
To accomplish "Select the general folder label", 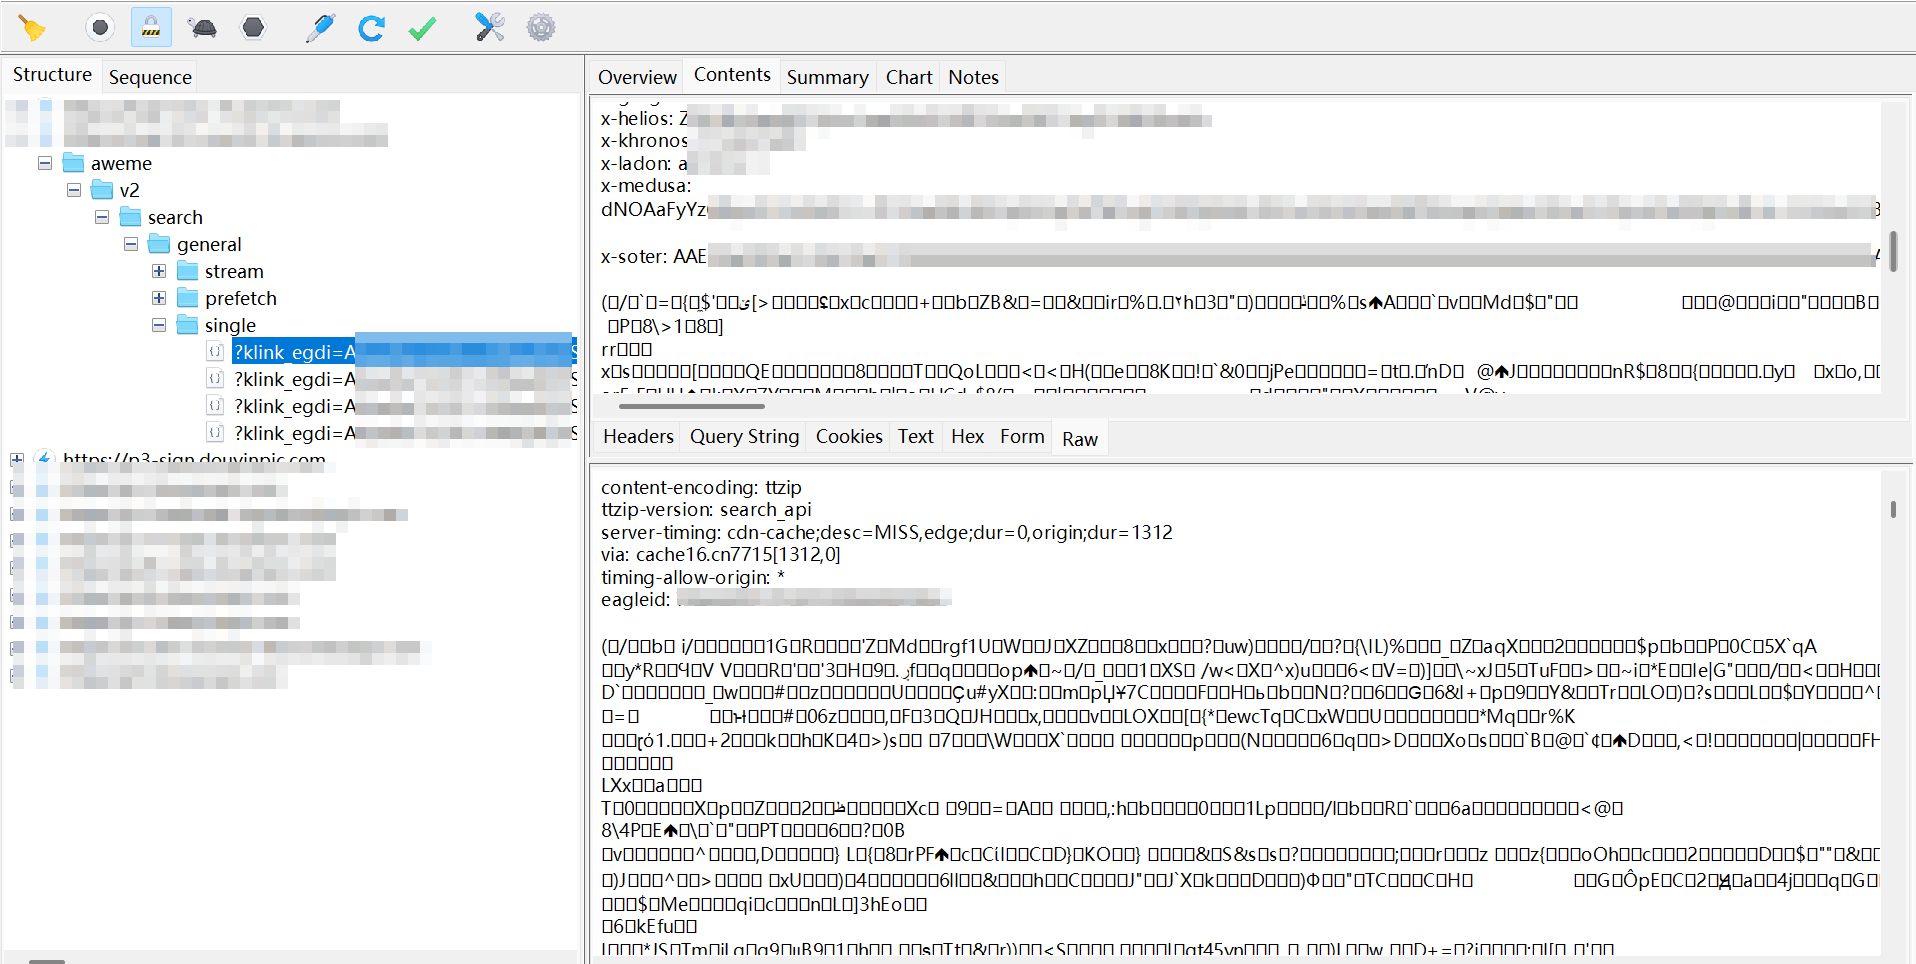I will 209,244.
